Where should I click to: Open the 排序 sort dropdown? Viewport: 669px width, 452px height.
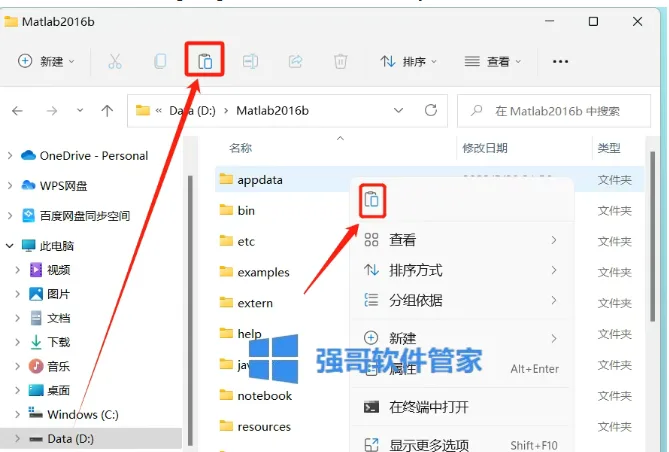409,61
